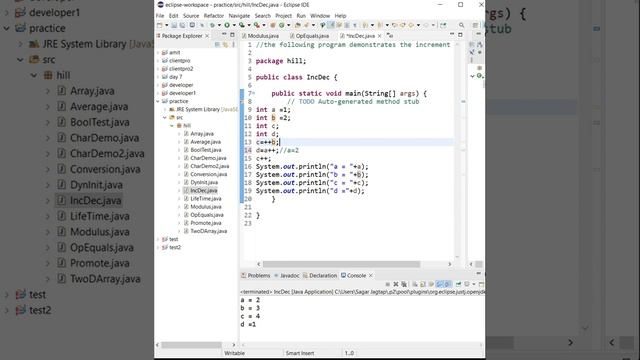
Task: Open the Window menu
Action: pos(320,16)
